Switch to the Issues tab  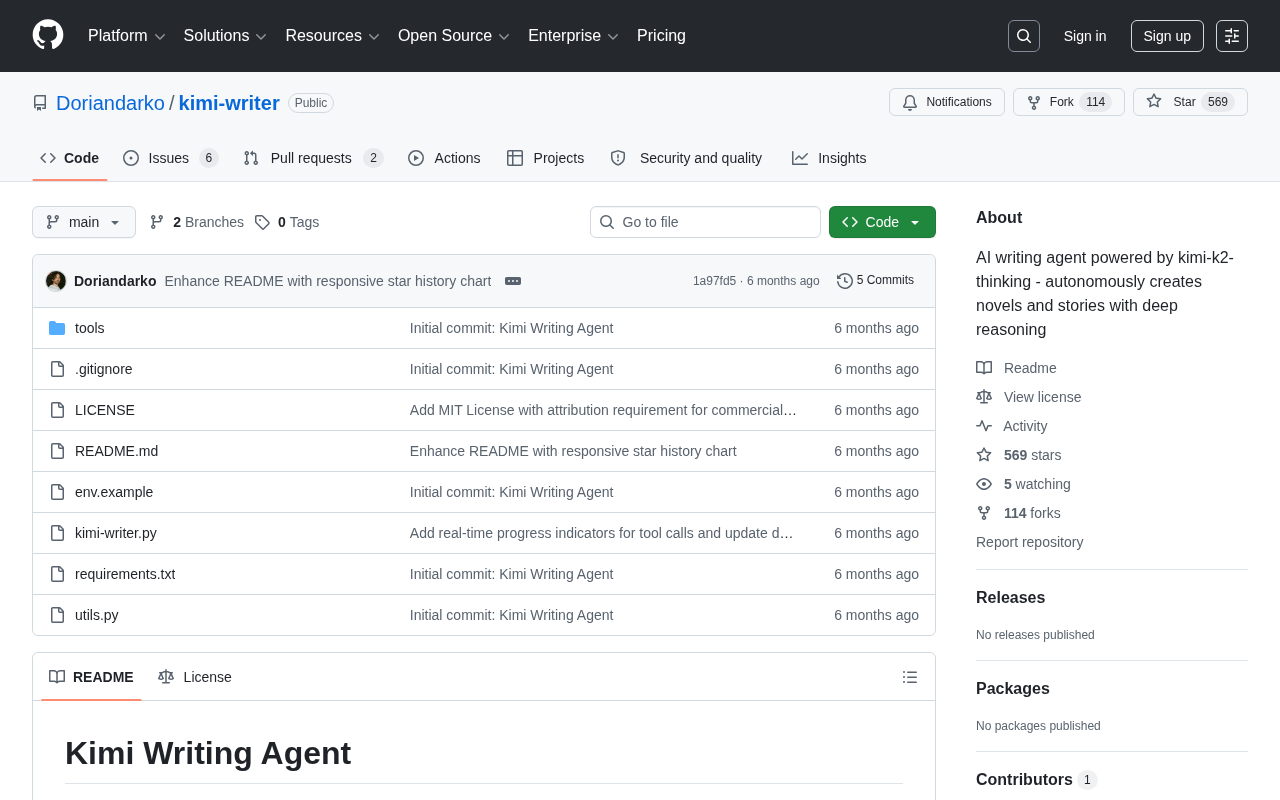pyautogui.click(x=171, y=158)
